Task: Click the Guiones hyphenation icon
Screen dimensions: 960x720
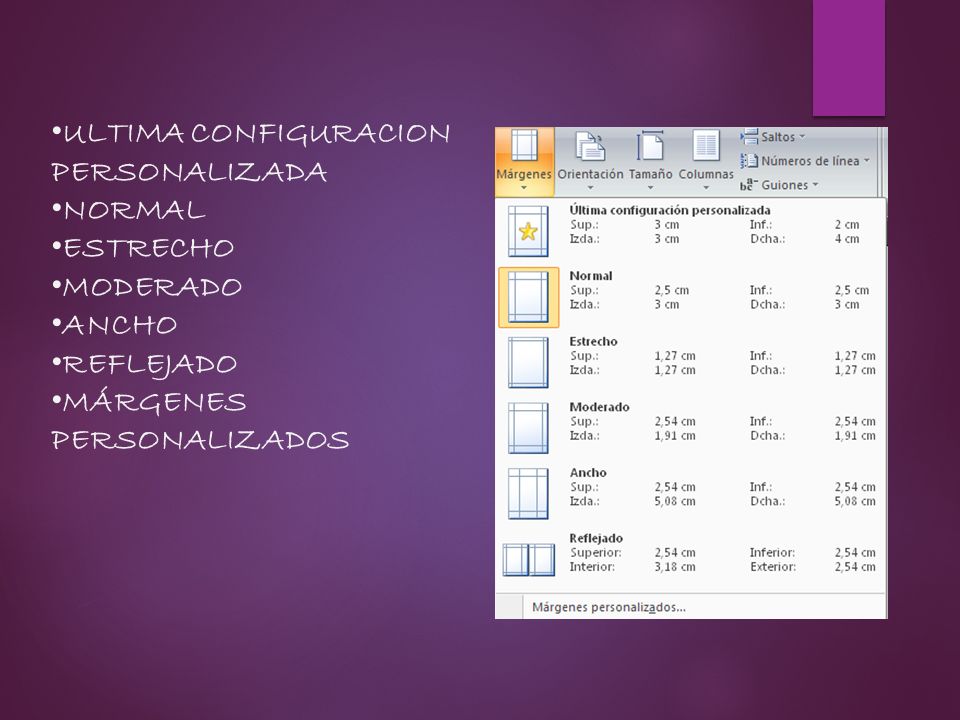Action: (x=749, y=184)
